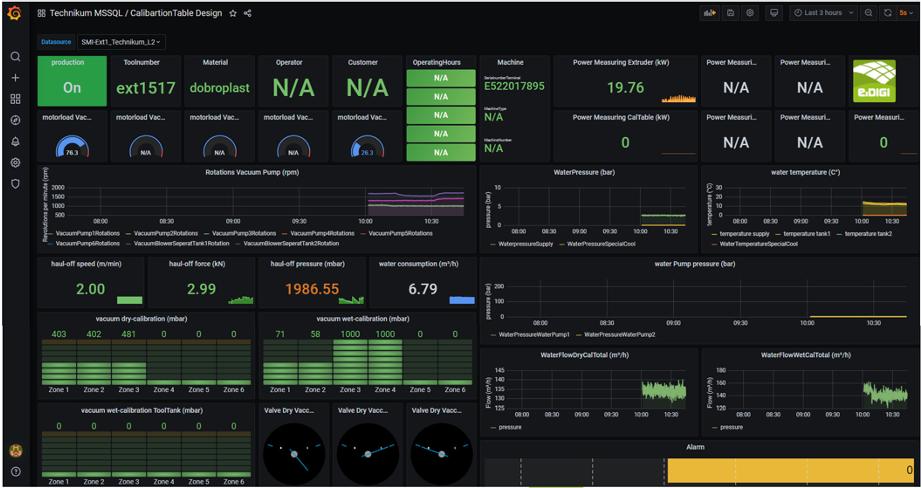Click the share dashboard icon
The image size is (921, 488).
(x=248, y=14)
